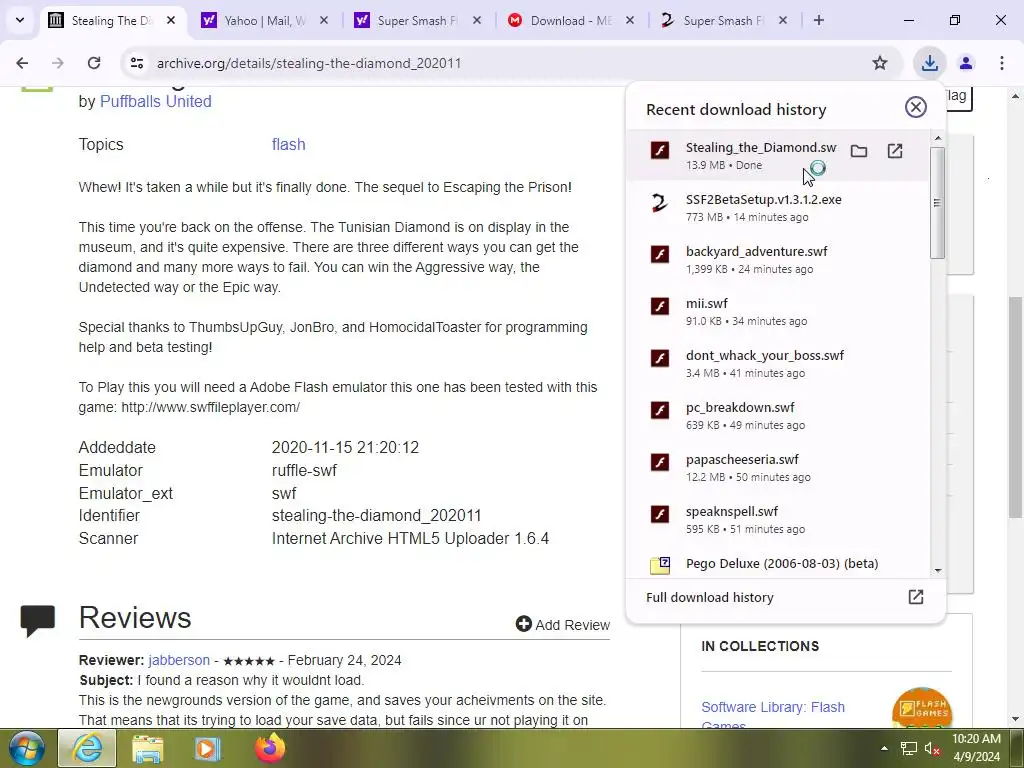Viewport: 1024px width, 768px height.
Task: Launch Firefox from the taskbar
Action: tap(270, 748)
